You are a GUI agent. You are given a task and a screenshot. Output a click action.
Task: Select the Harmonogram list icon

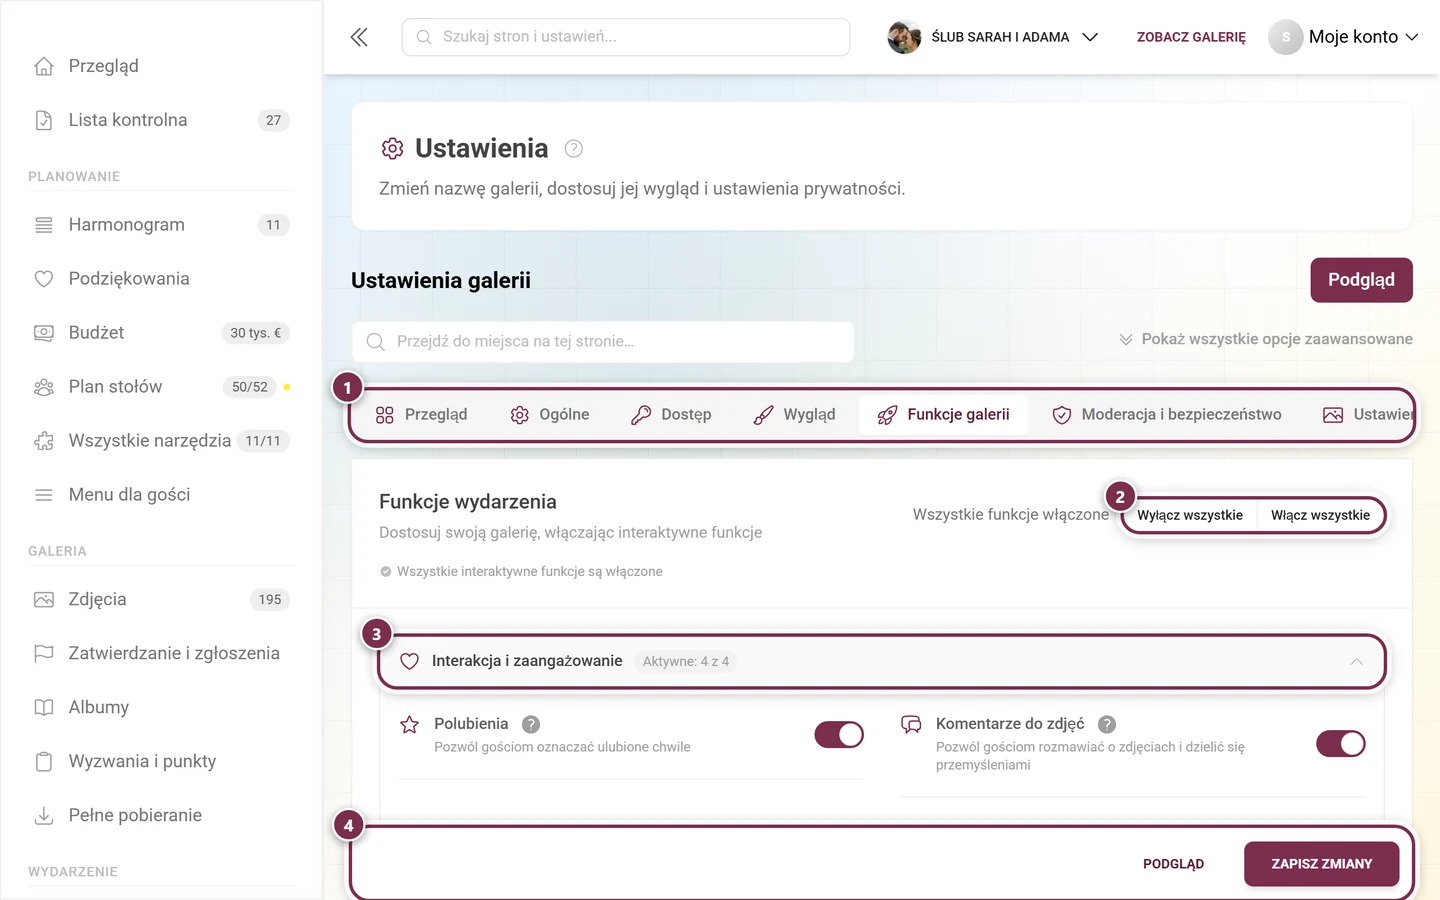44,225
